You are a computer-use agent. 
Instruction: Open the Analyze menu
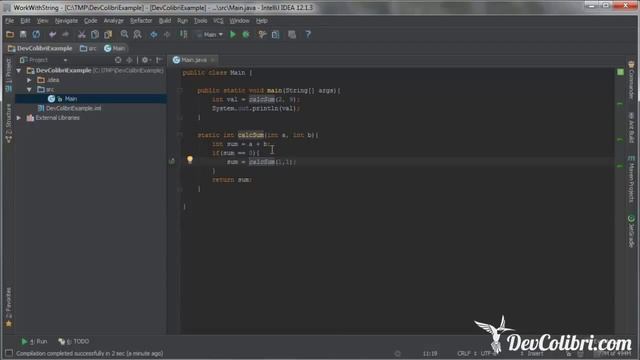pos(113,20)
